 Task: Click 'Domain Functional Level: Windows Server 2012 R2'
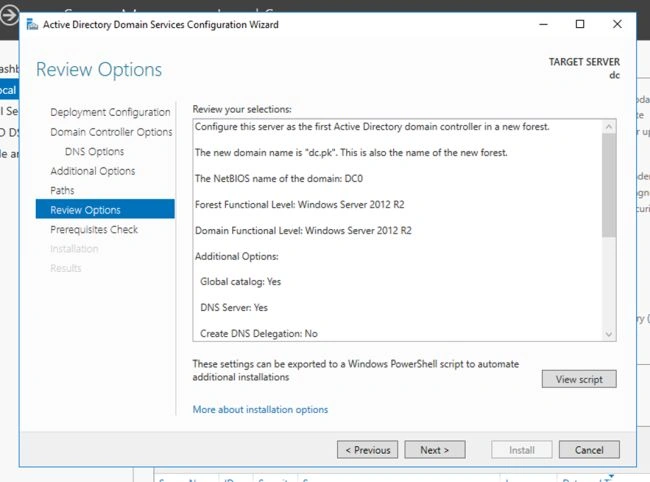click(x=303, y=230)
